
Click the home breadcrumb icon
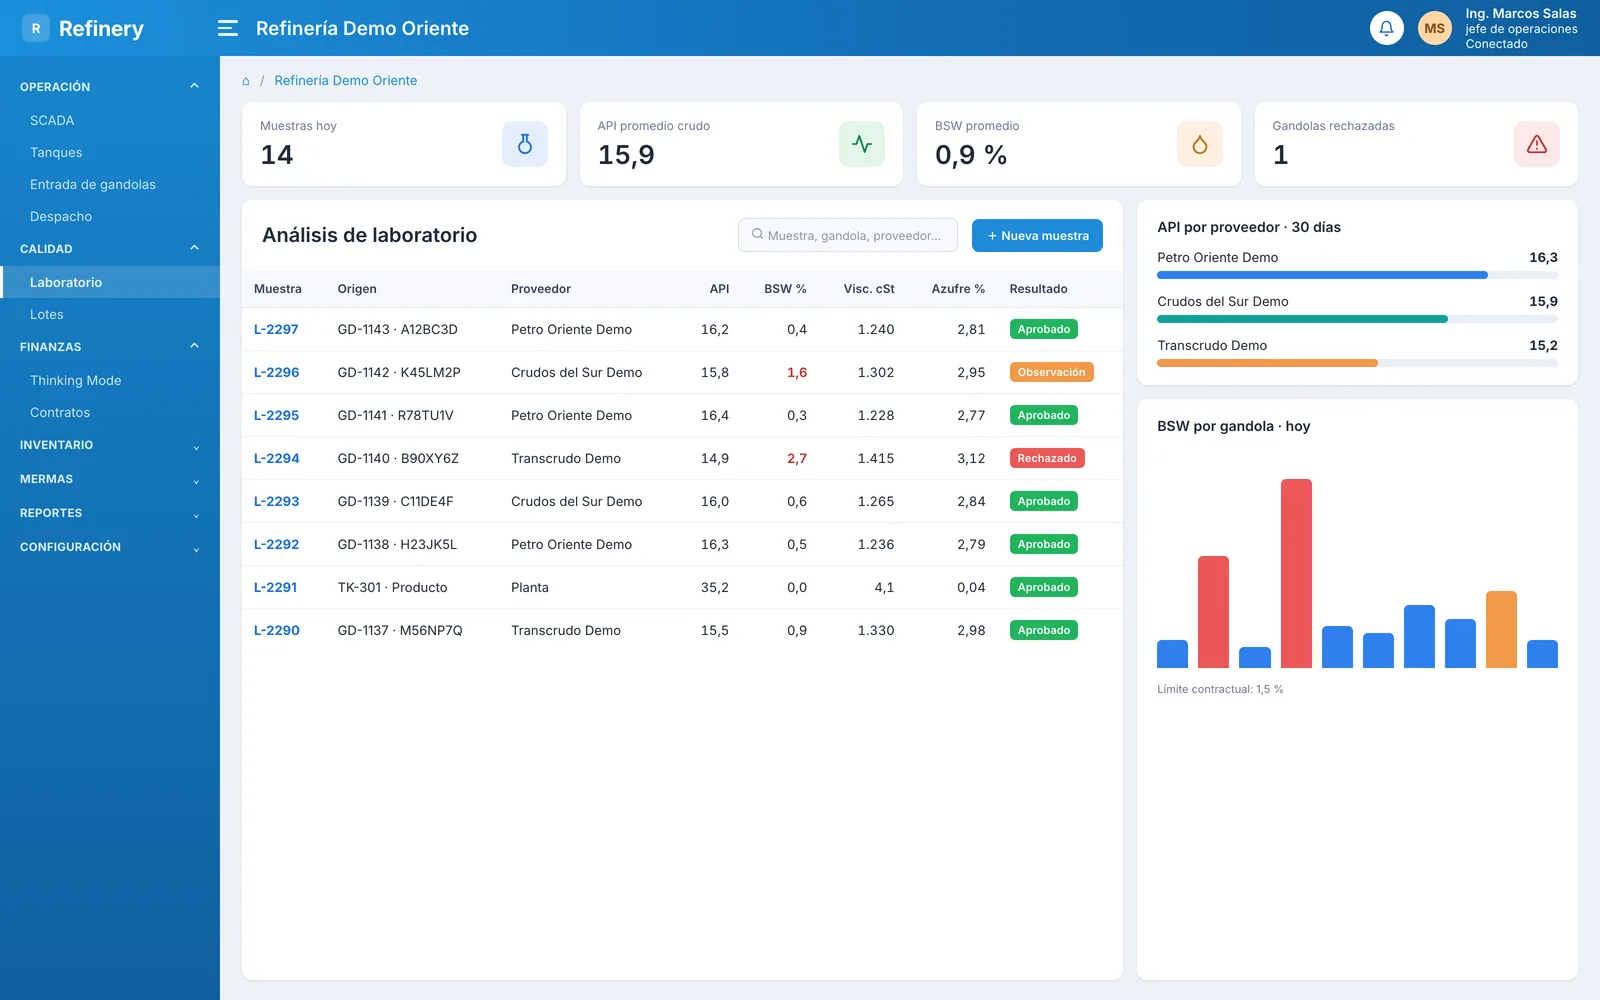pyautogui.click(x=246, y=81)
